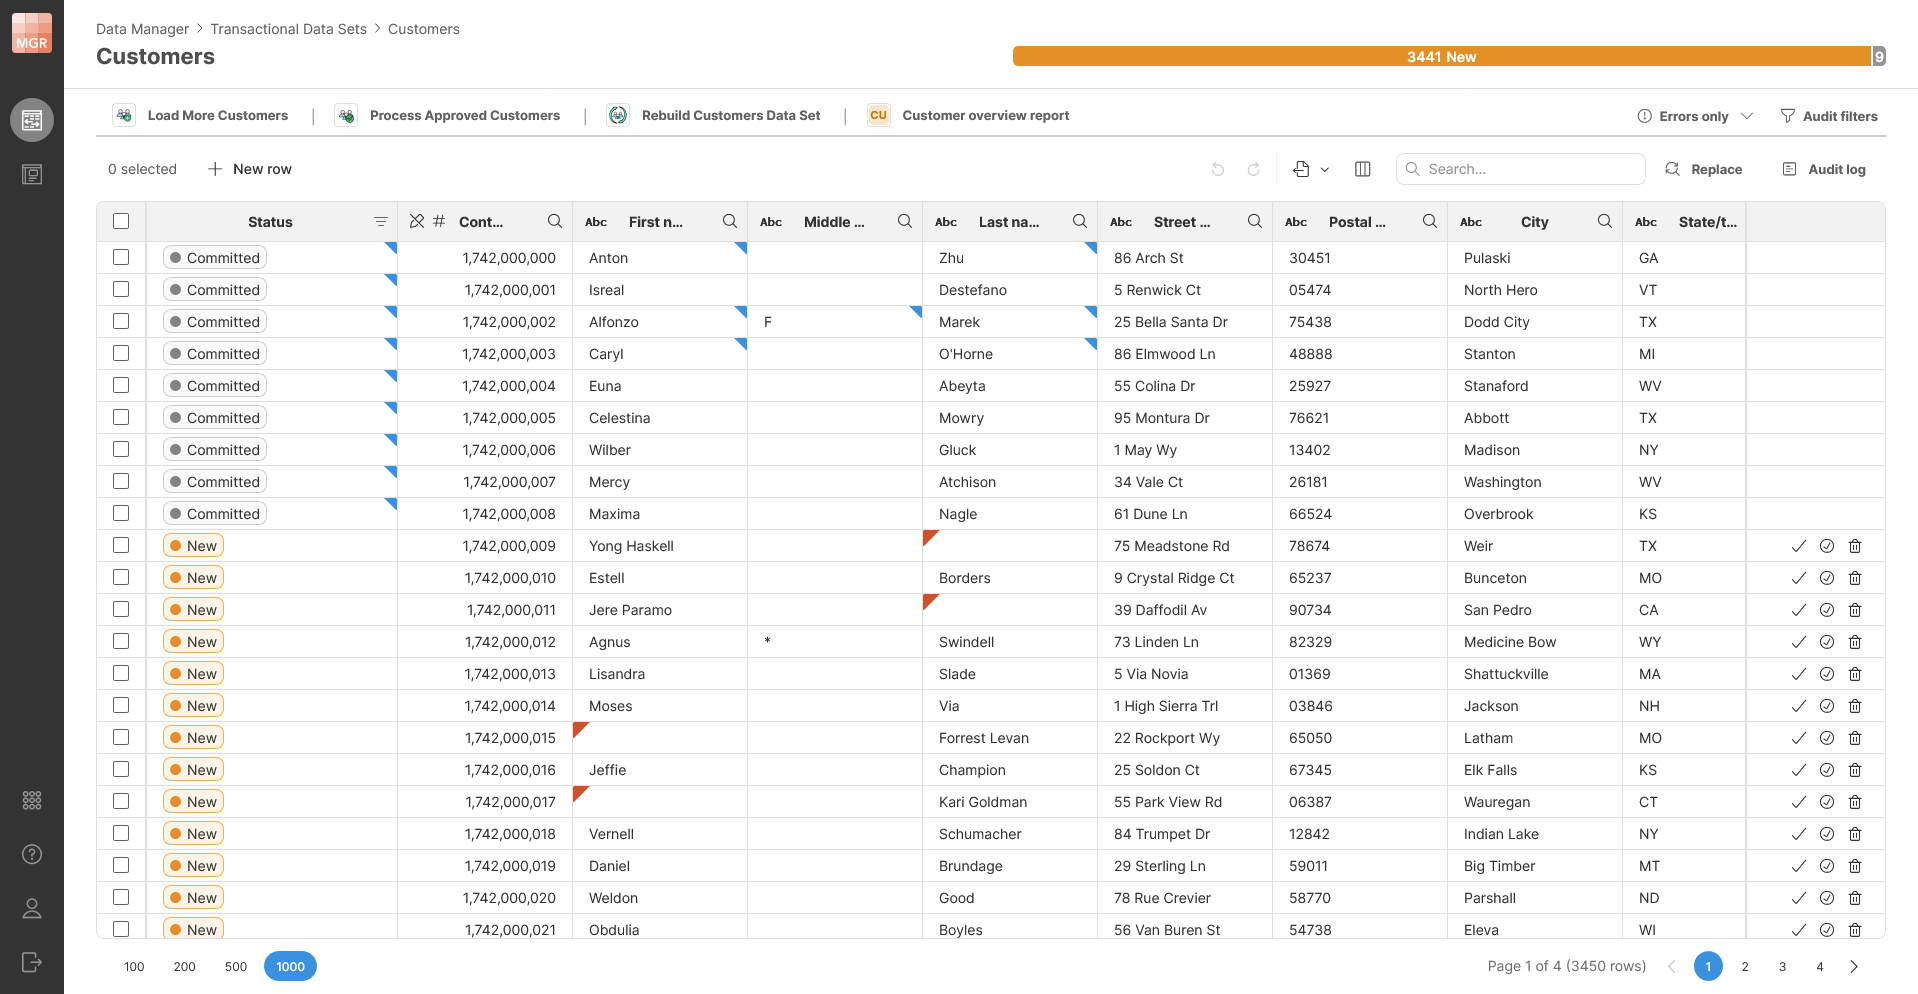Open the Status column filter control
Screen dimensions: 1918x994
(381, 221)
